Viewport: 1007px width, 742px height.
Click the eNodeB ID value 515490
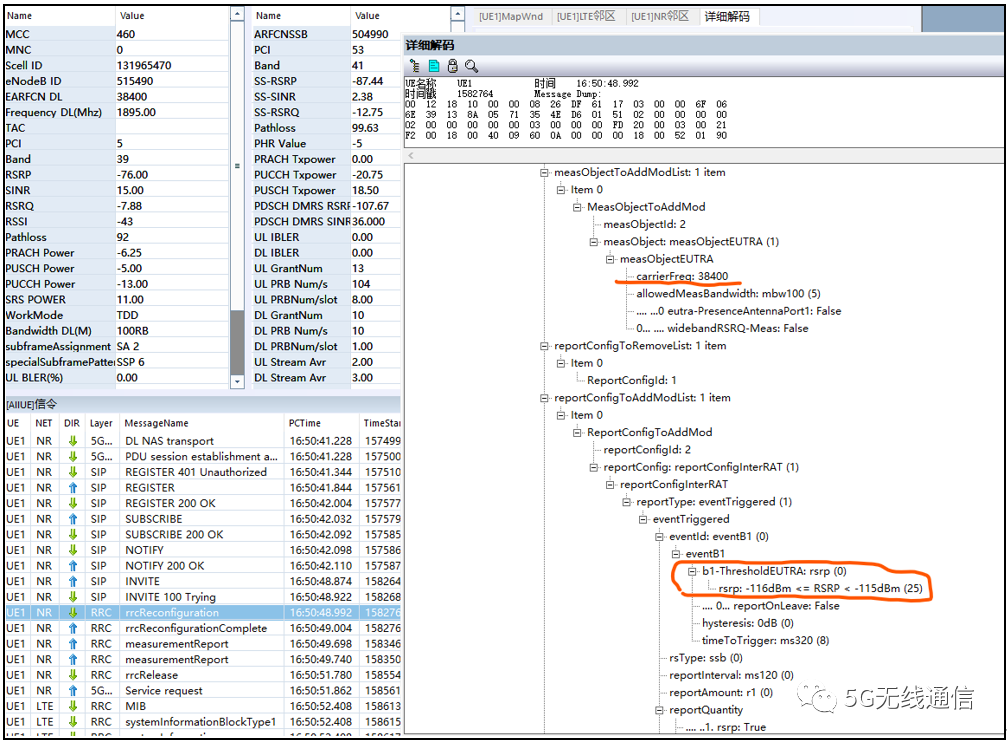pos(135,81)
